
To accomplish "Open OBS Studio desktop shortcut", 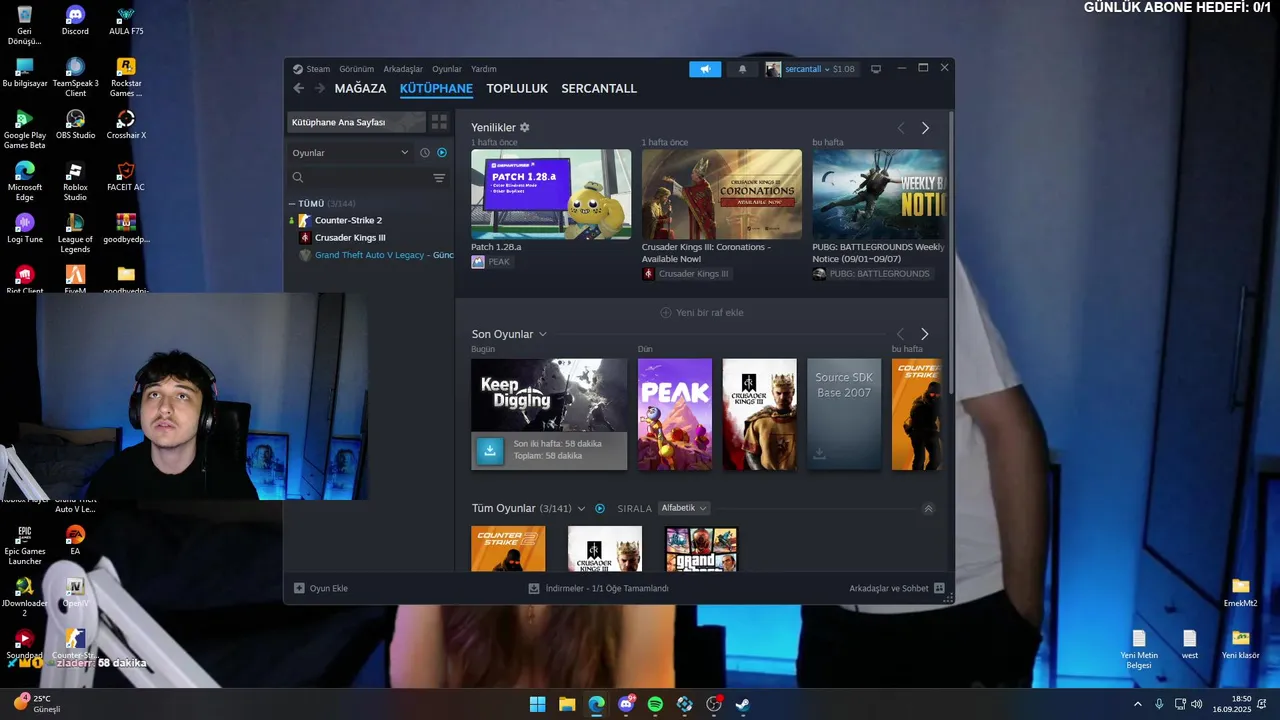I will click(75, 124).
